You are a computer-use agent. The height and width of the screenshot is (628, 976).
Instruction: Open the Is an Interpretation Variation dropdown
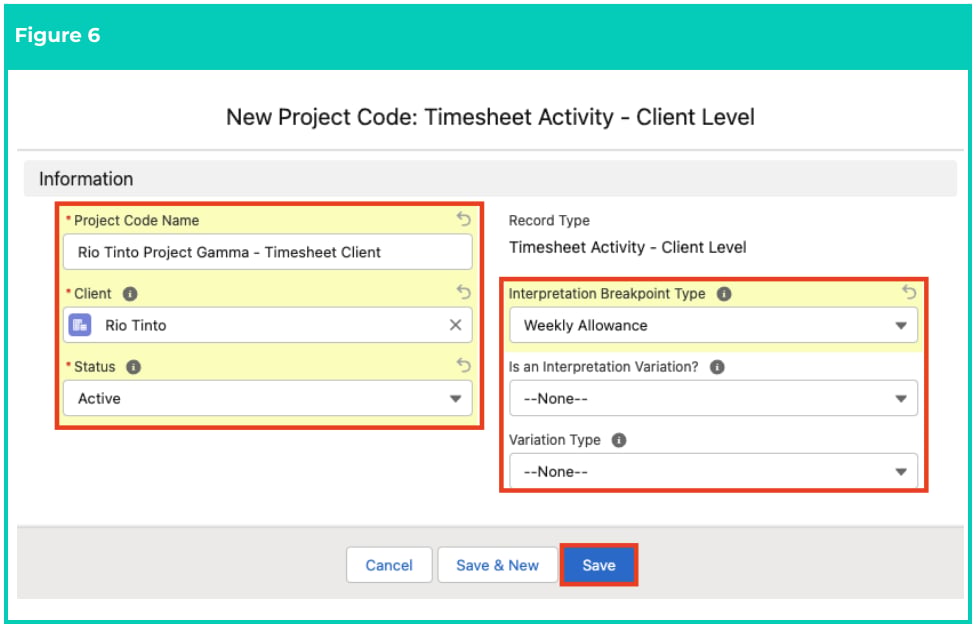click(713, 398)
